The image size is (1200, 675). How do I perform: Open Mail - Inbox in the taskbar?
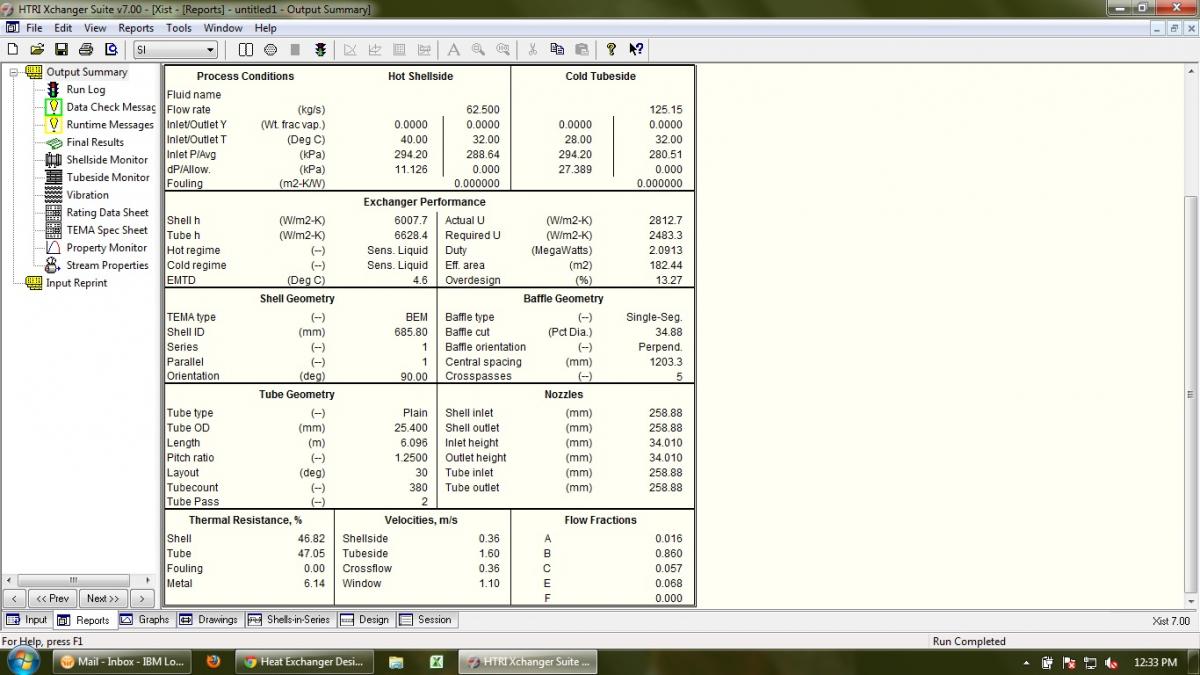[x=123, y=662]
